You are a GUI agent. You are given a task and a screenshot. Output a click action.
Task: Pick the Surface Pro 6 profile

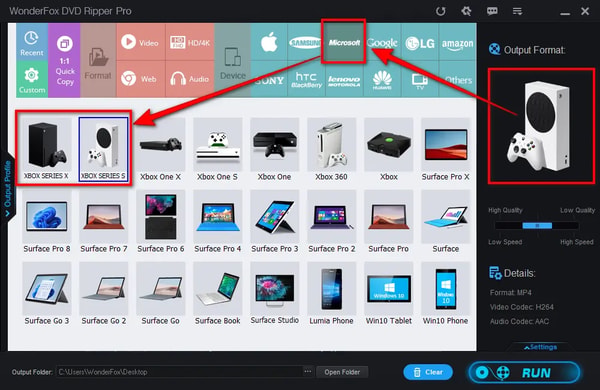[160, 222]
